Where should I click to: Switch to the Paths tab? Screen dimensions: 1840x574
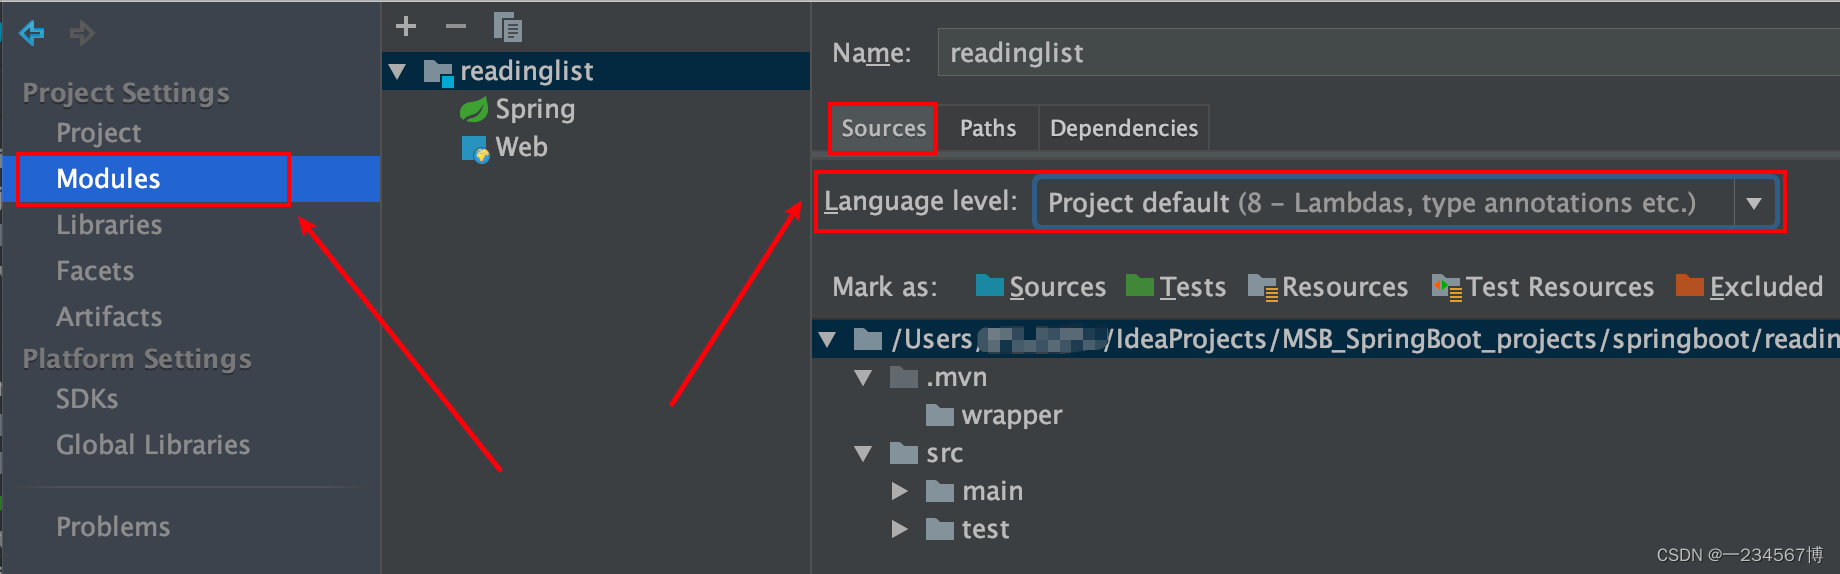click(x=987, y=128)
